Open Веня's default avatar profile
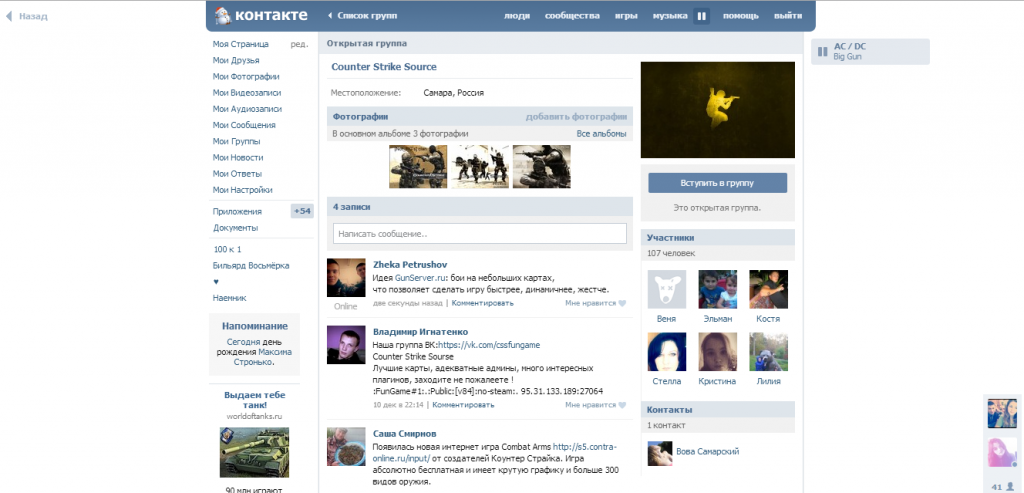The image size is (1024, 493). pos(666,290)
